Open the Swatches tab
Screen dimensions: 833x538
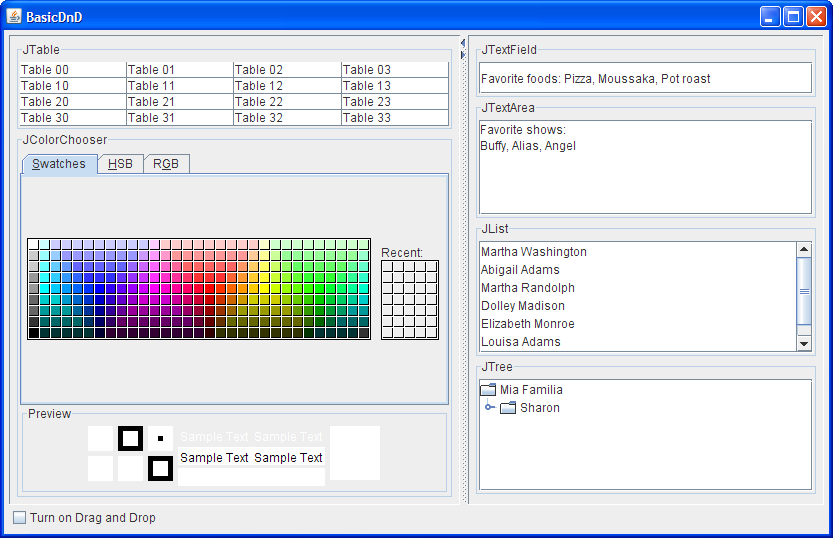coord(59,164)
